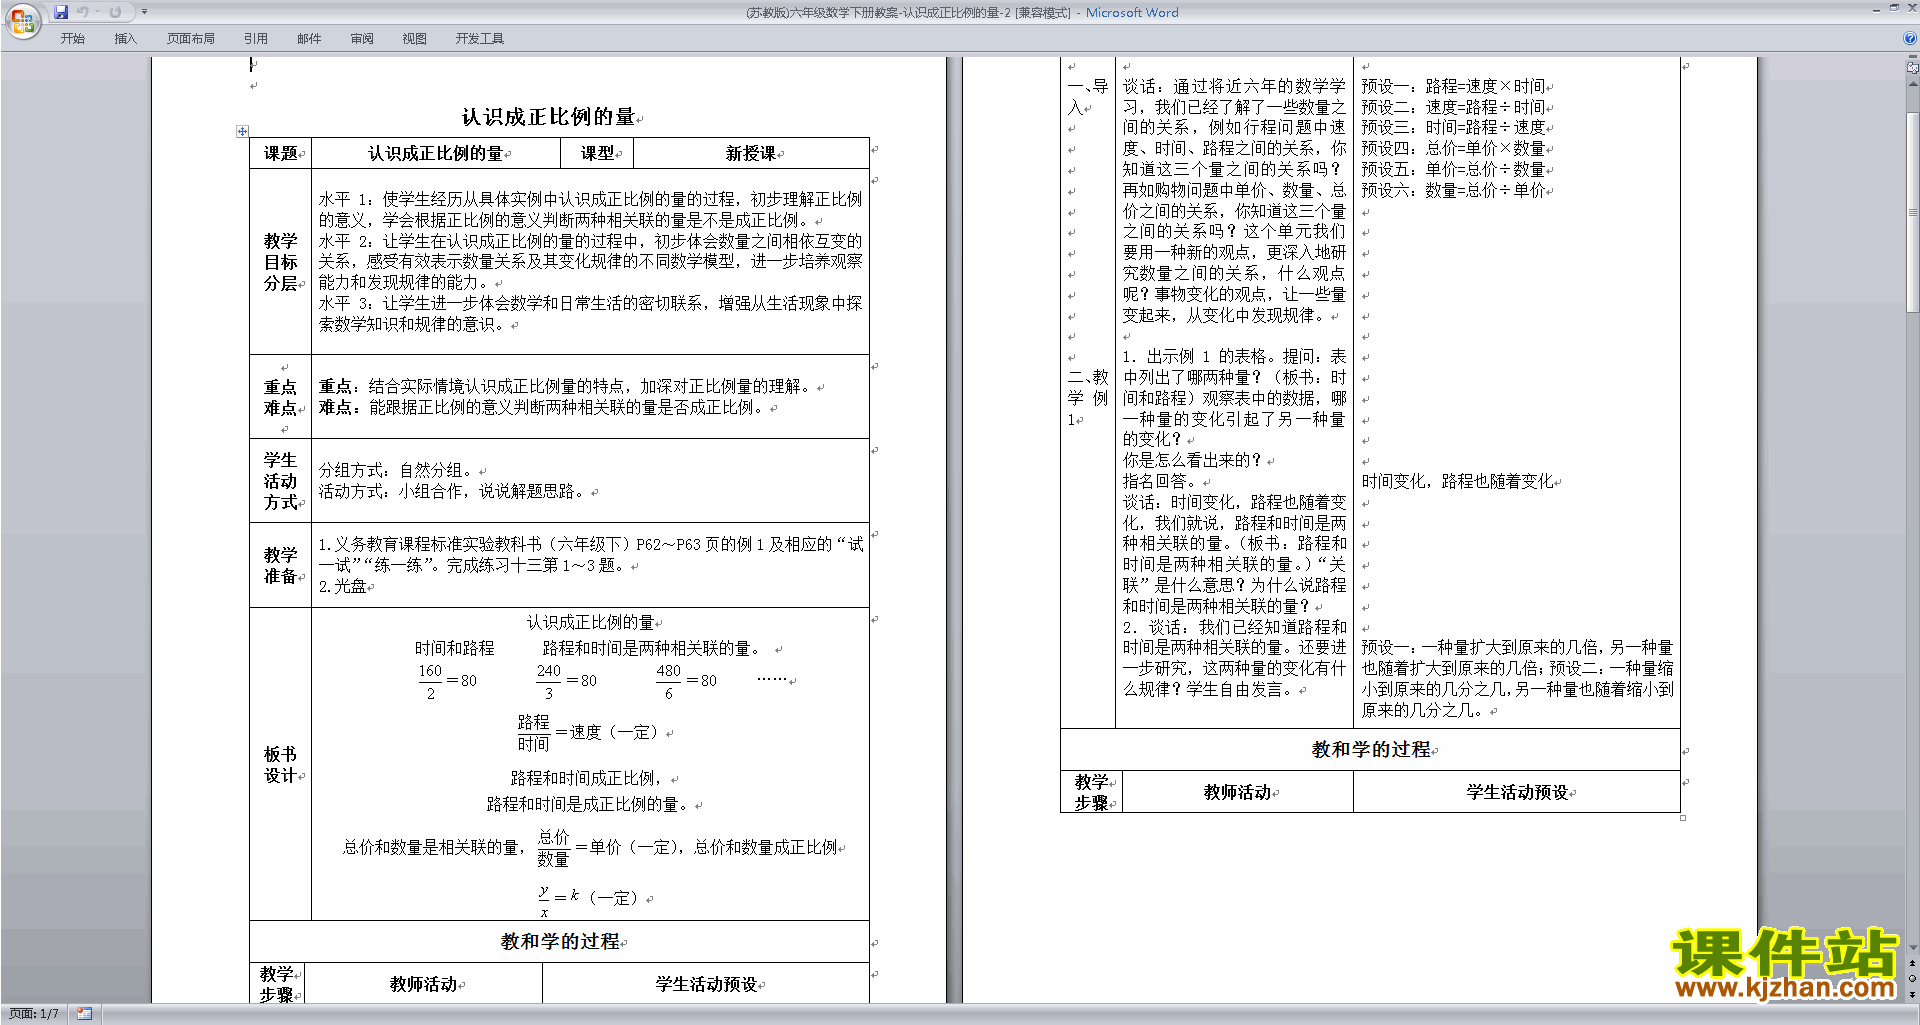Open the 插入 ribbon tab
The image size is (1920, 1025).
pos(125,39)
